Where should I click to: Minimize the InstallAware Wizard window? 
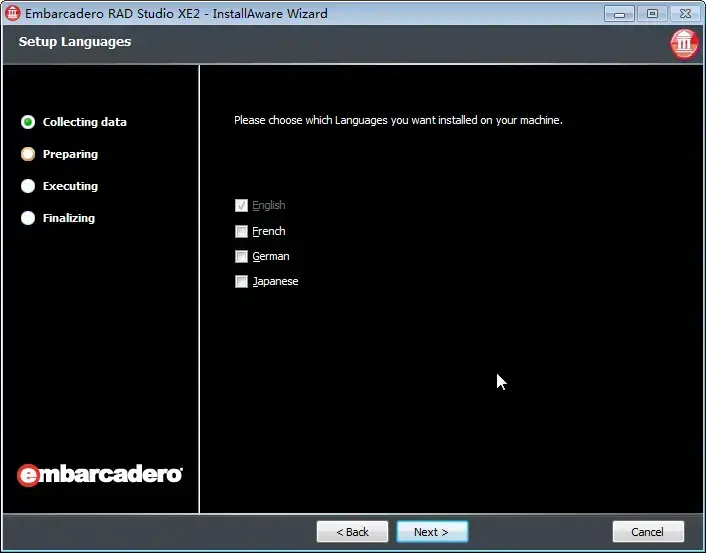(620, 14)
